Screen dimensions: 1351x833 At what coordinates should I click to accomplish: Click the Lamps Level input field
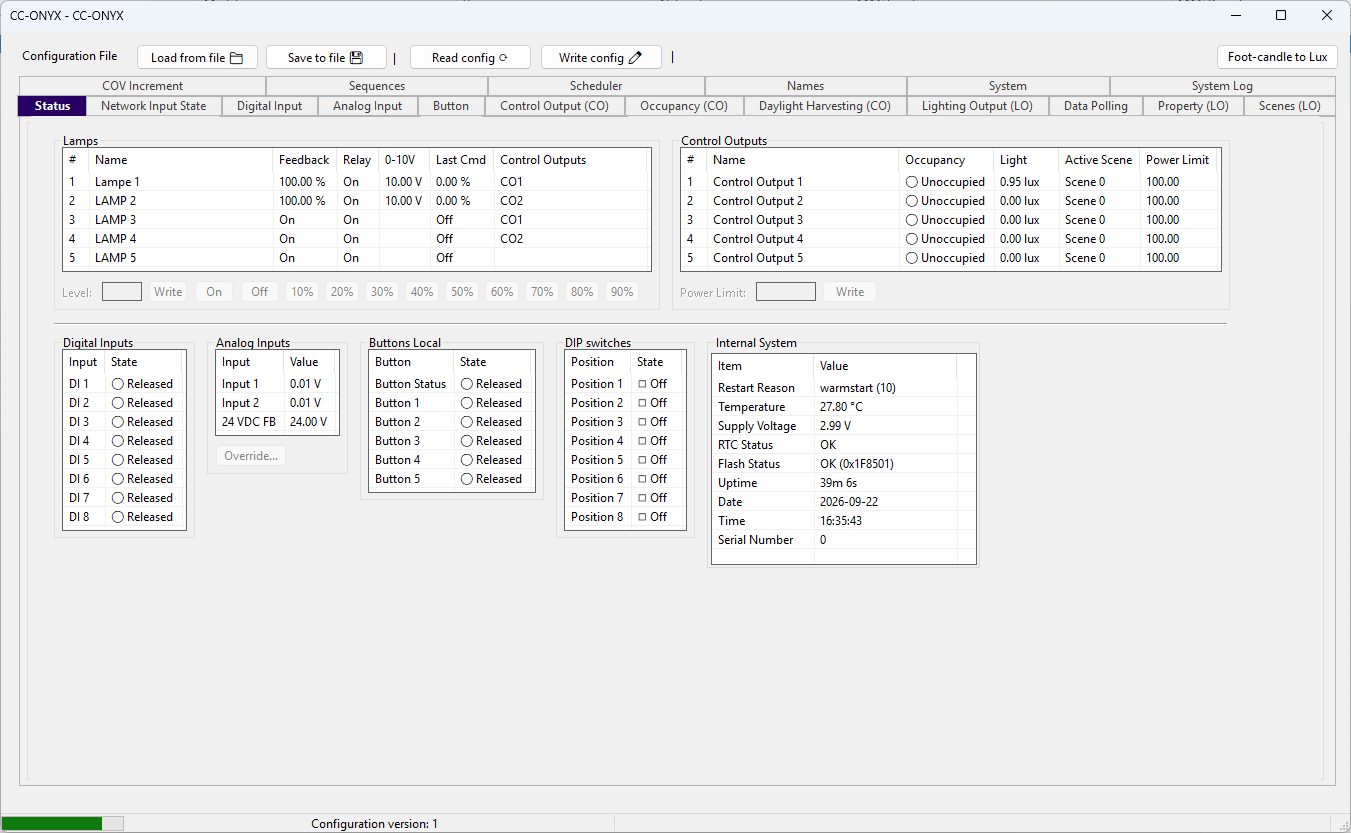tap(122, 292)
